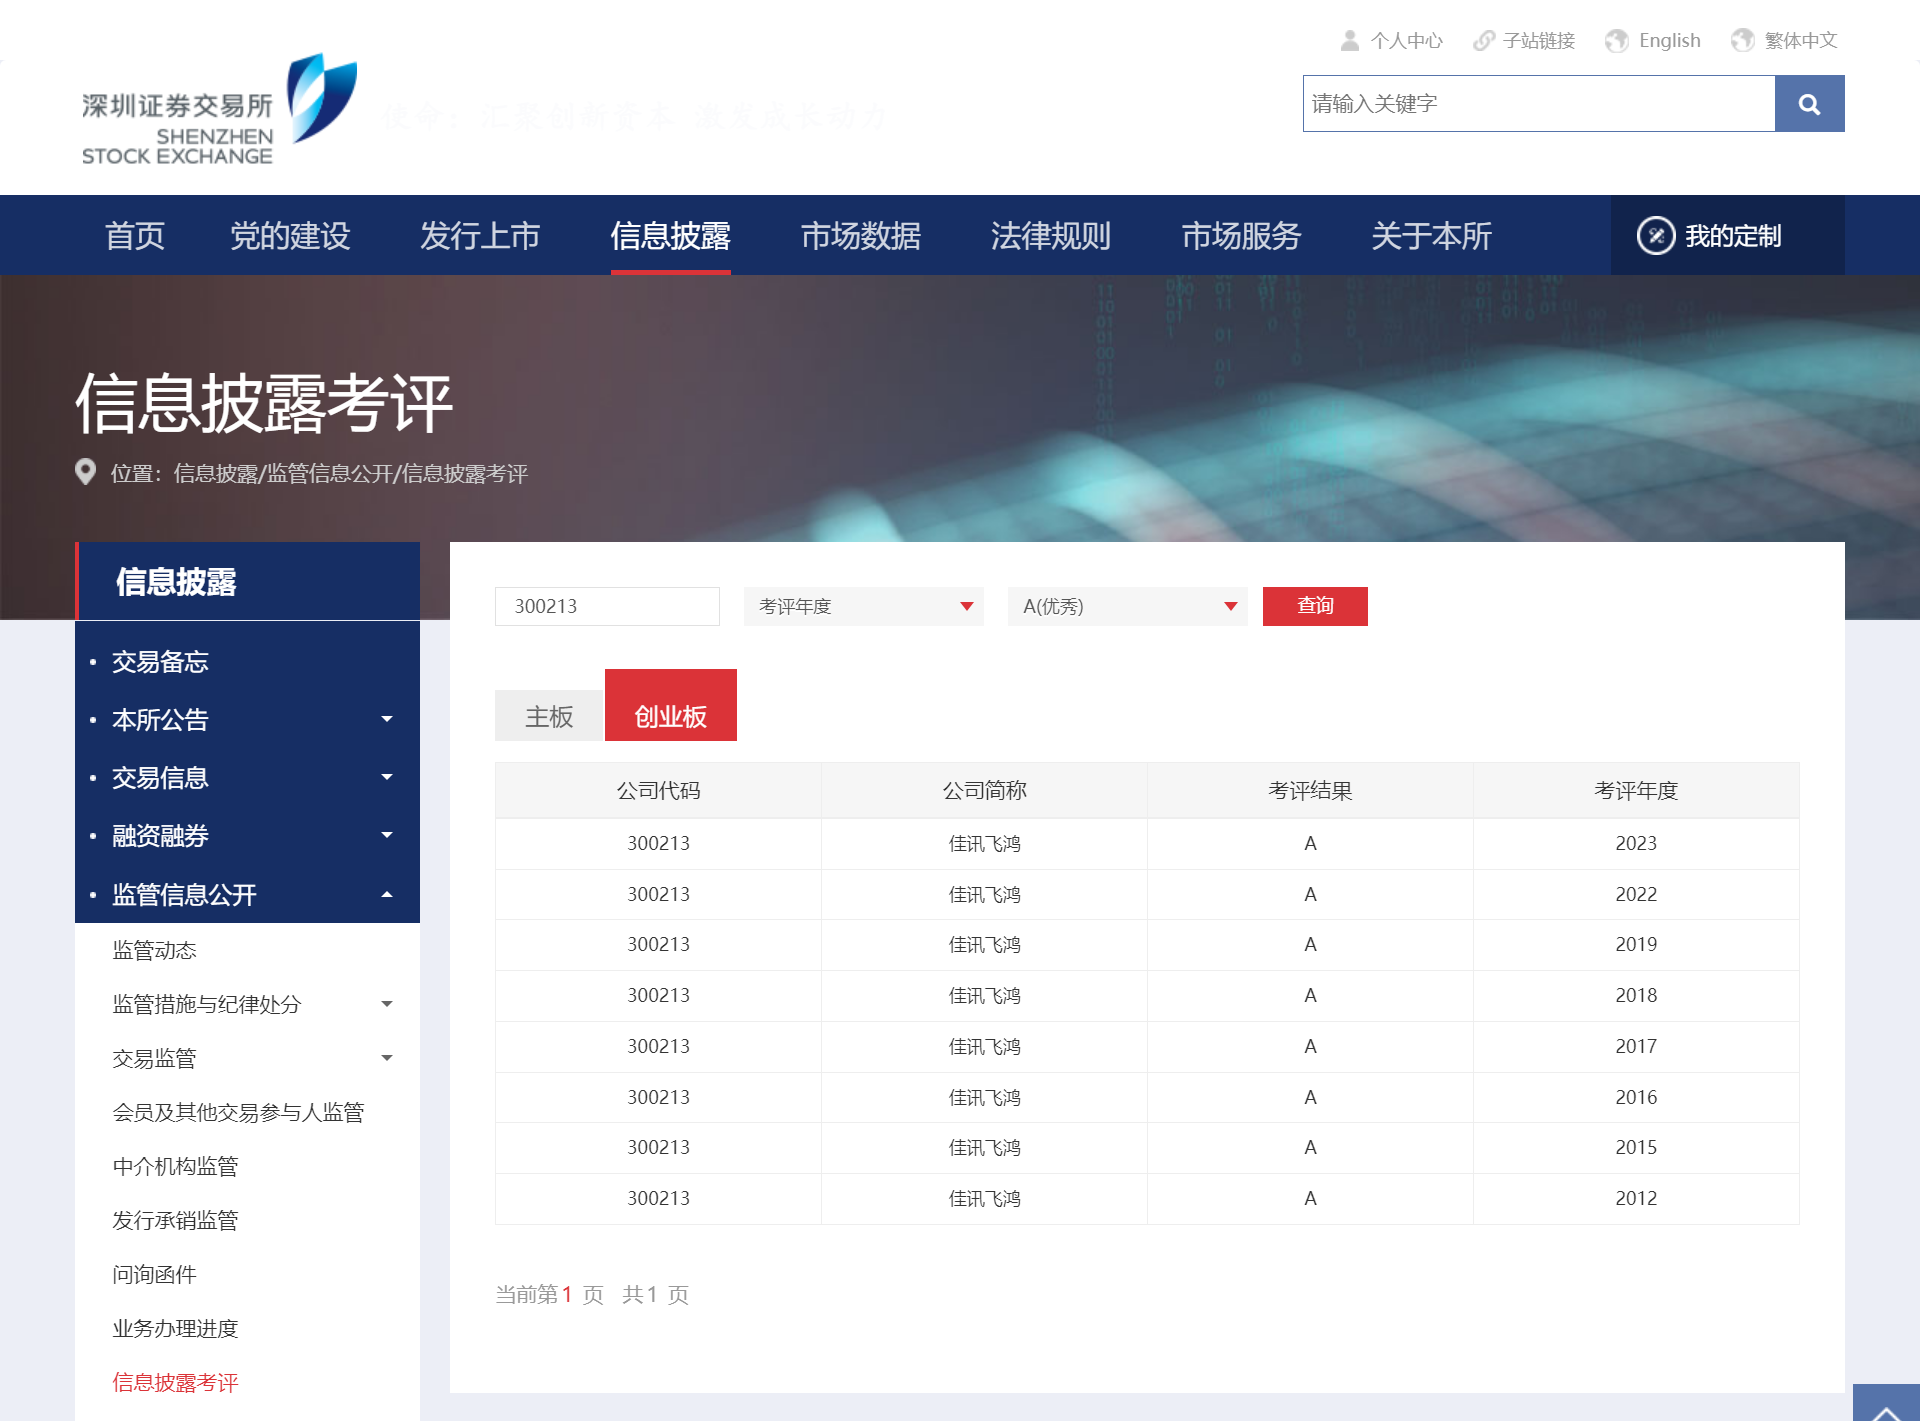Click the 个人中心 user icon
The height and width of the screenshot is (1421, 1920).
tap(1350, 41)
